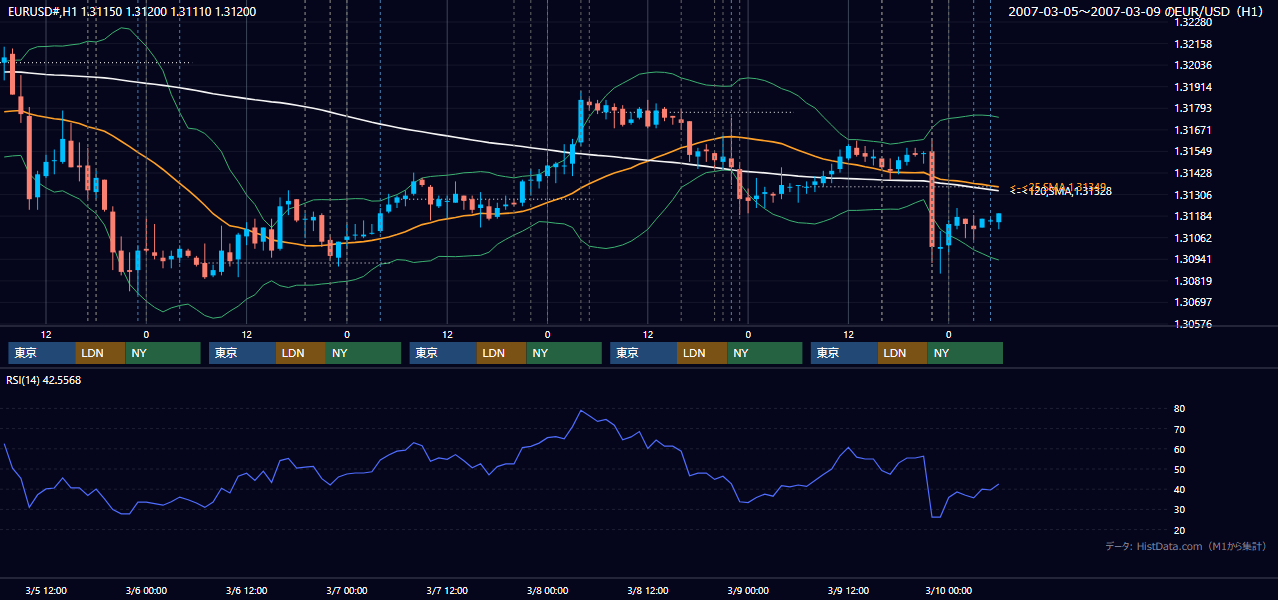Pick the 1.30697 price label
The height and width of the screenshot is (600, 1278).
coord(1193,302)
